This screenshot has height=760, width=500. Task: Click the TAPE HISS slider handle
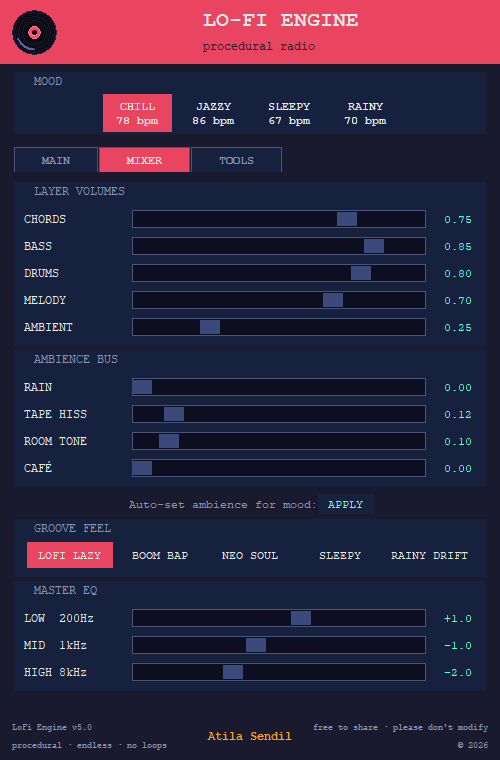(174, 414)
